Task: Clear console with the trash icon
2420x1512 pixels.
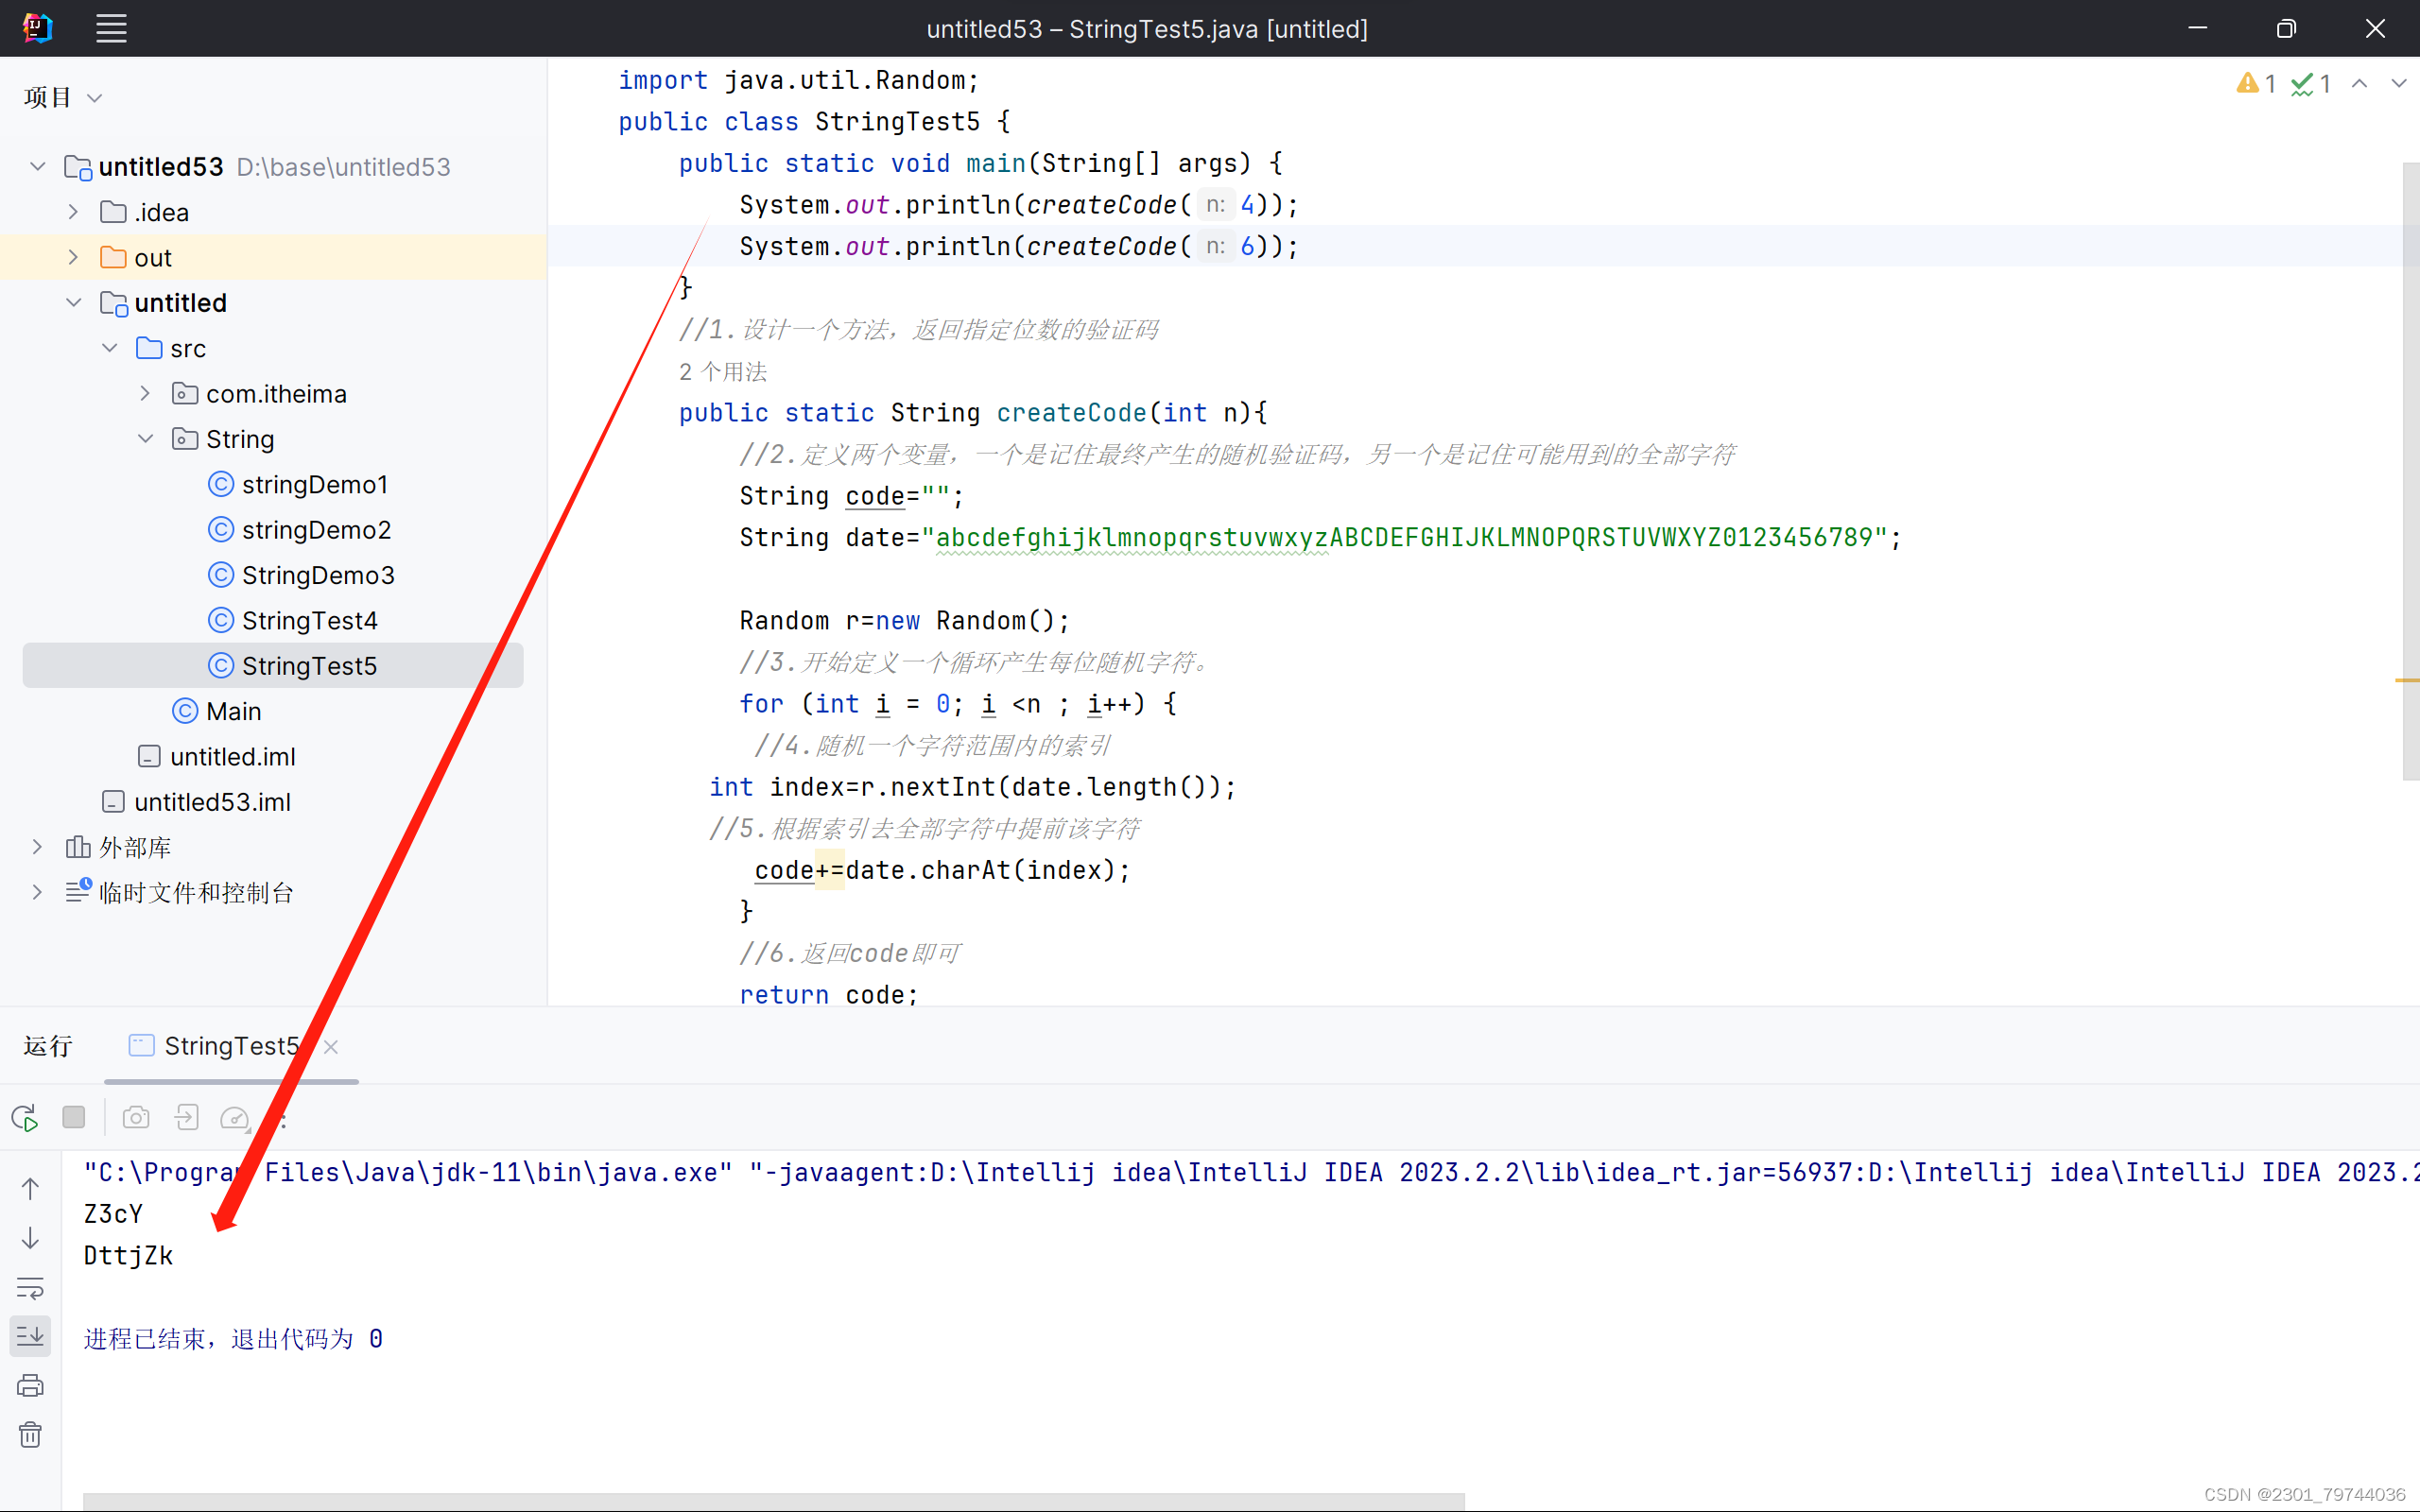Action: 30,1435
